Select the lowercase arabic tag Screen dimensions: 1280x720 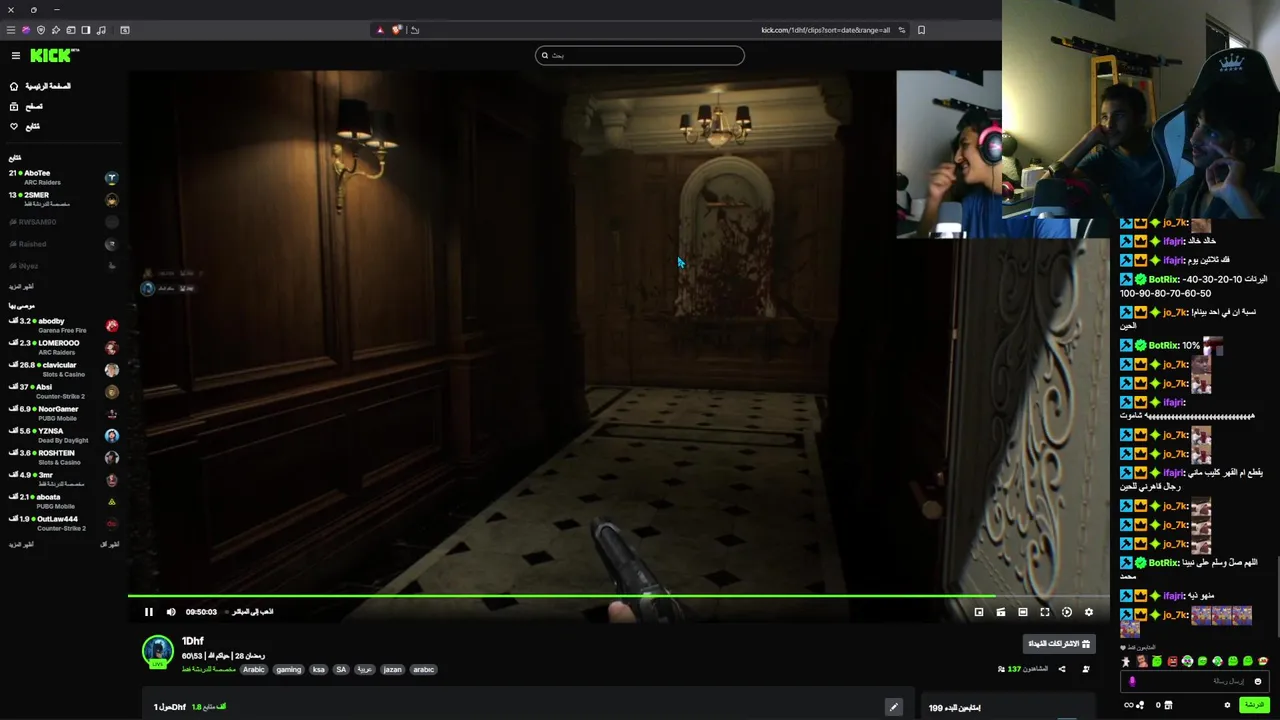(x=424, y=670)
